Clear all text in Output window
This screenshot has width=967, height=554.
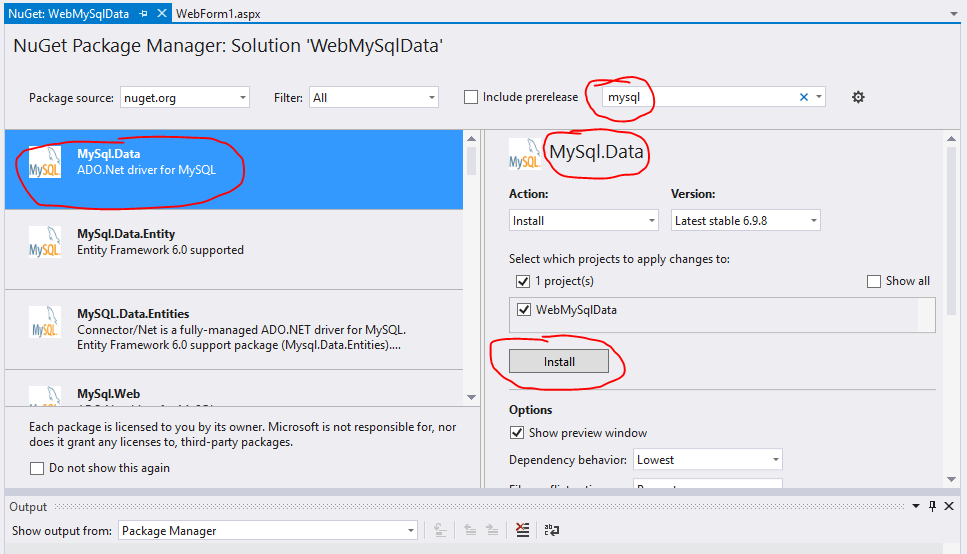point(522,531)
